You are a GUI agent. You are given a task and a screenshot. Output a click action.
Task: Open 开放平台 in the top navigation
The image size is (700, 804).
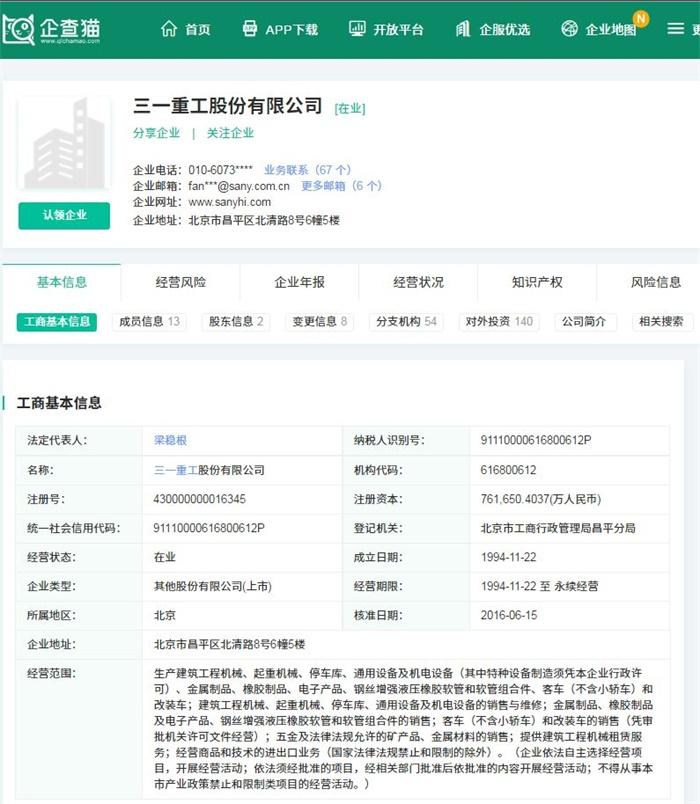[398, 29]
